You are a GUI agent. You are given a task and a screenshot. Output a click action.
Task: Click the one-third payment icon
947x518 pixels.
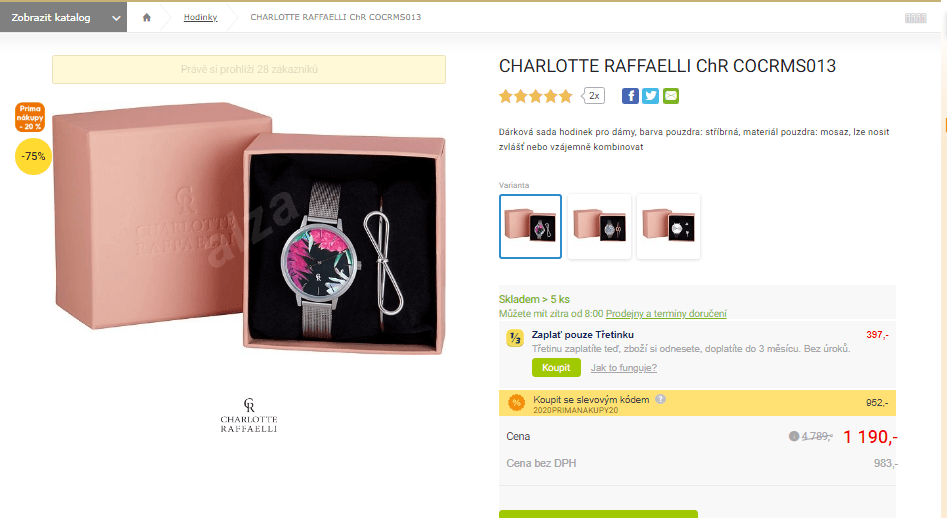point(515,338)
